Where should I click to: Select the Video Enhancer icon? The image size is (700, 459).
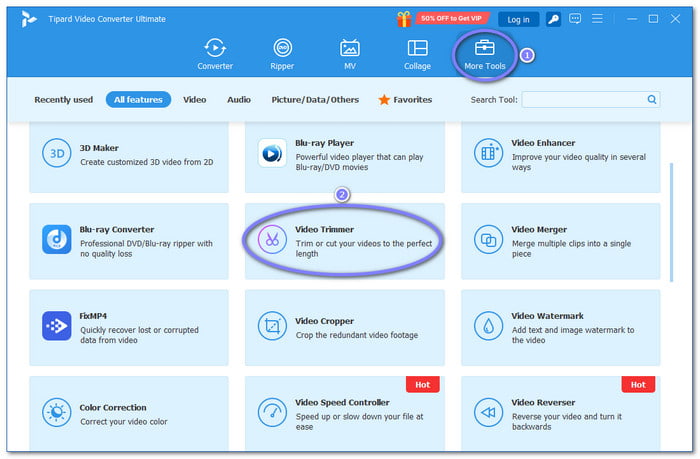(x=487, y=153)
